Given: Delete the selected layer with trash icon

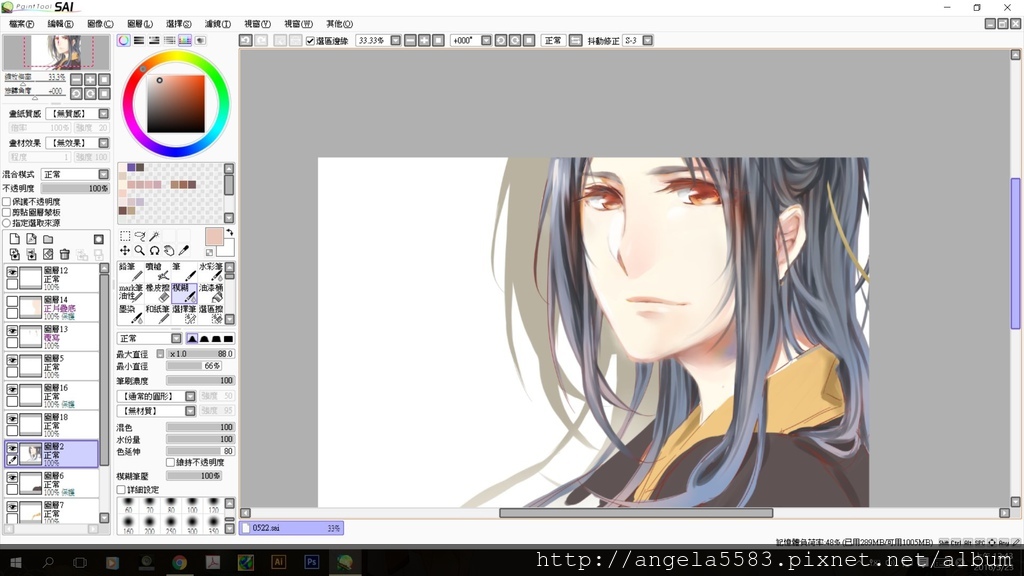Looking at the screenshot, I should (x=65, y=254).
